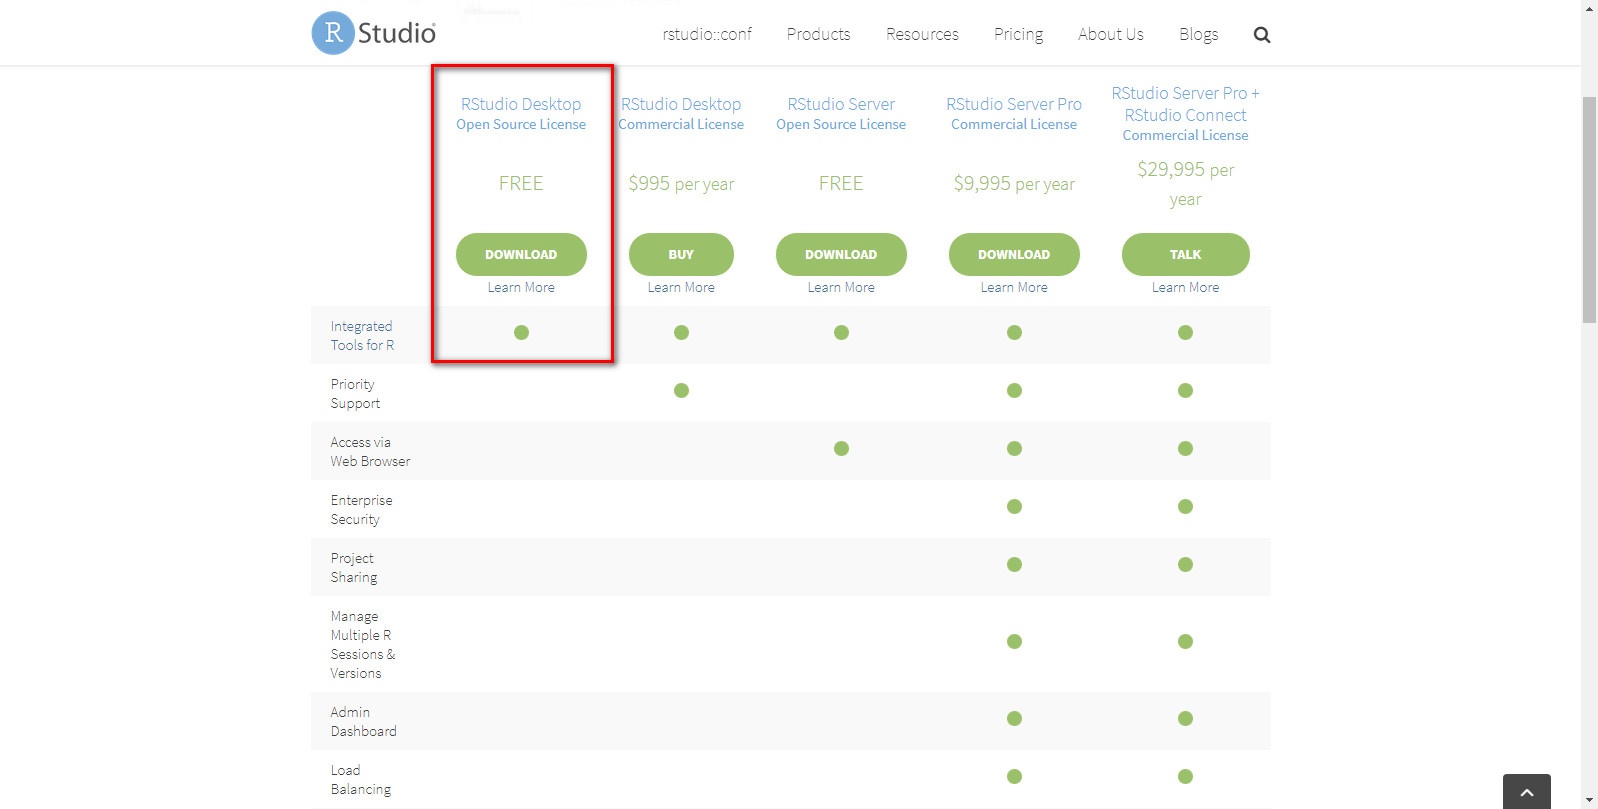Click the Load Balancing row label

[360, 779]
